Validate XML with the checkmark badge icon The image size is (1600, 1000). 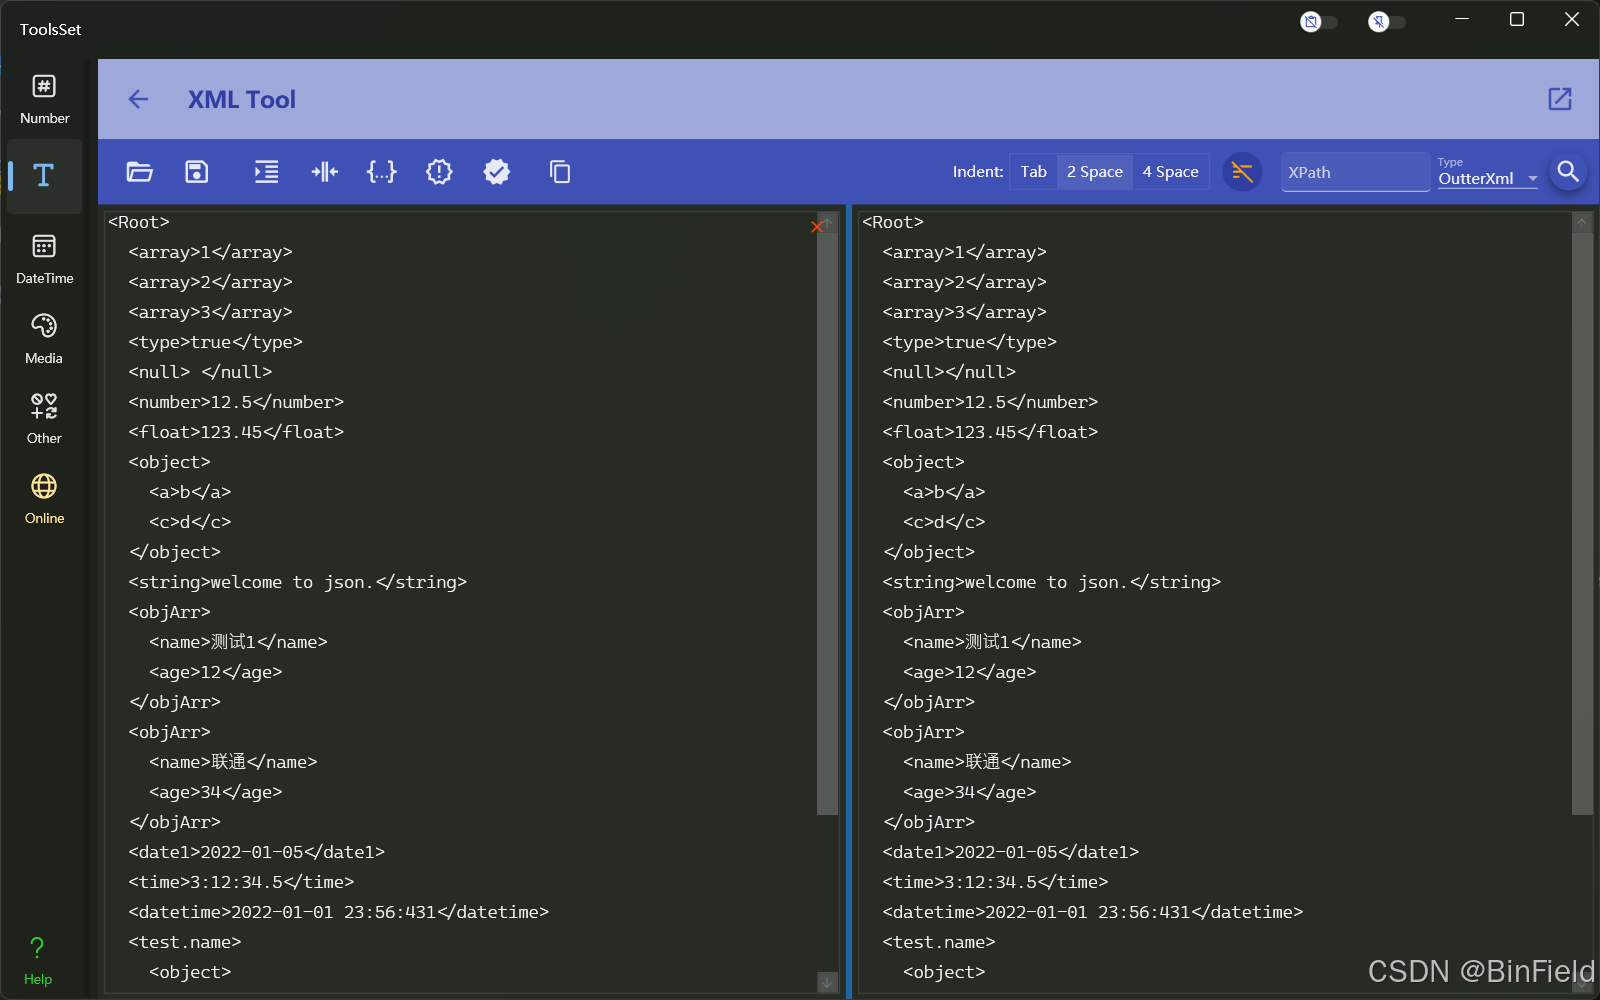497,172
